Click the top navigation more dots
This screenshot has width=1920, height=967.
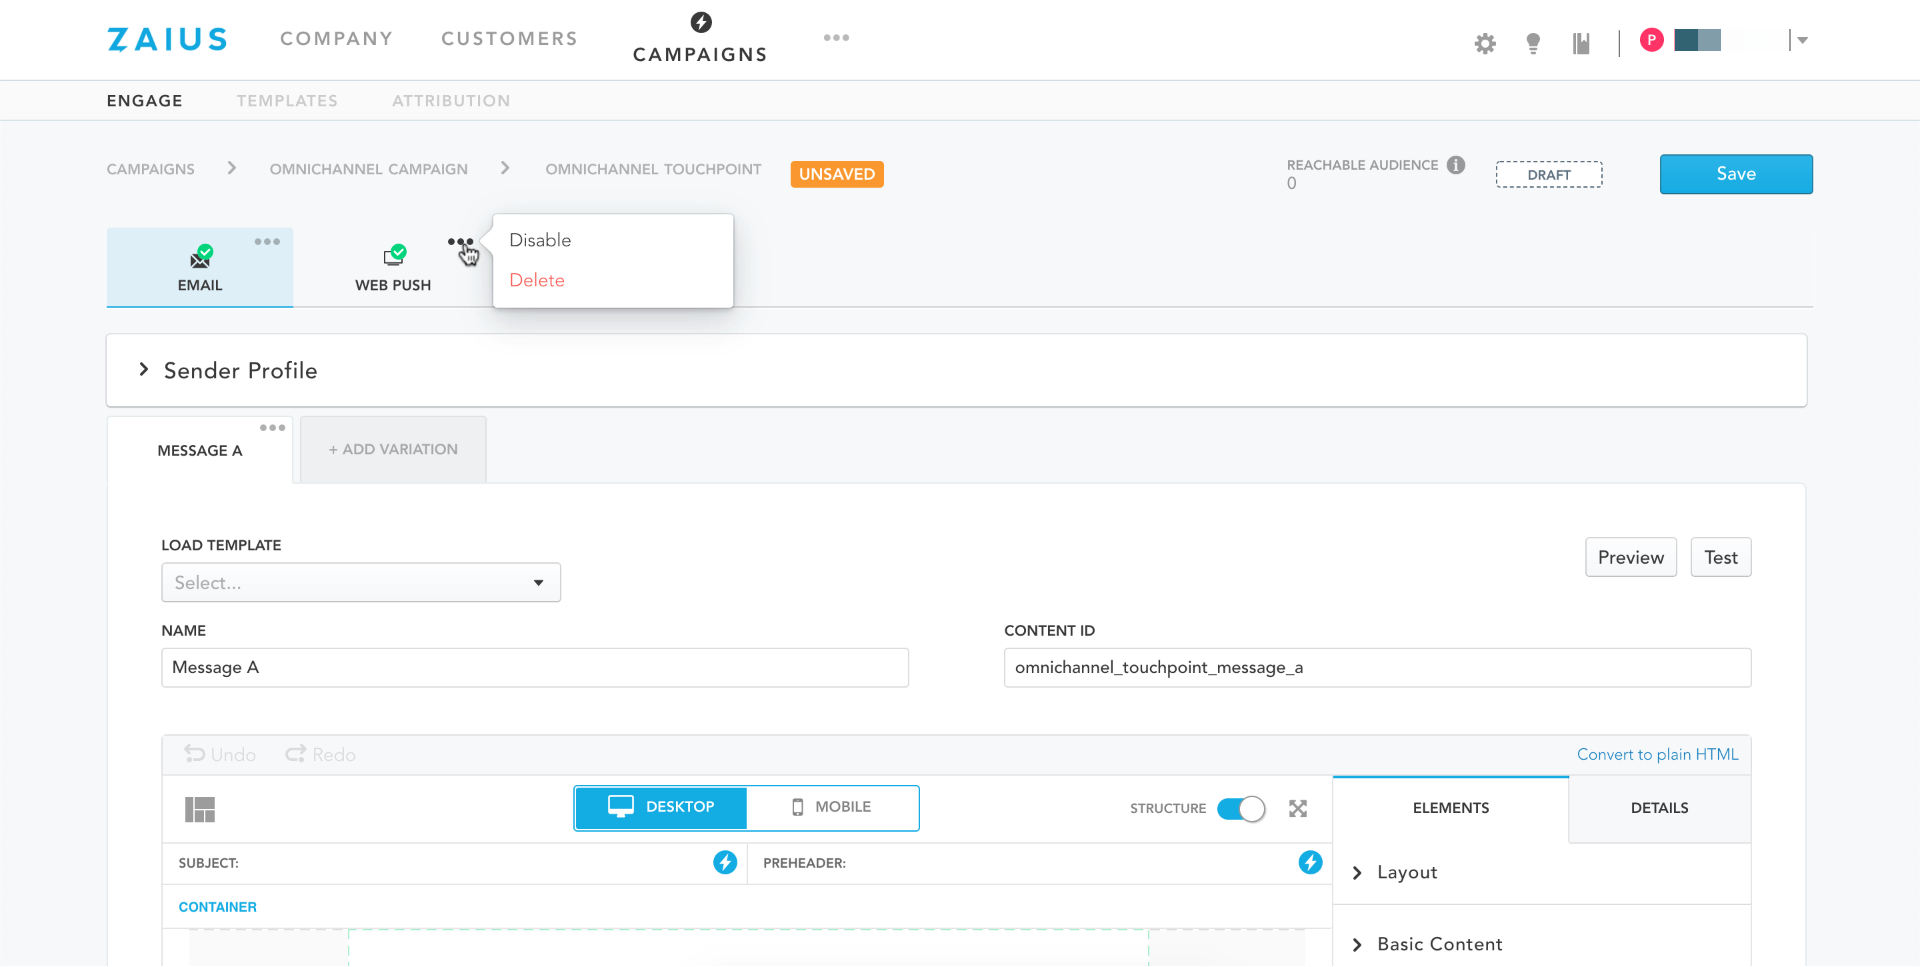(836, 38)
